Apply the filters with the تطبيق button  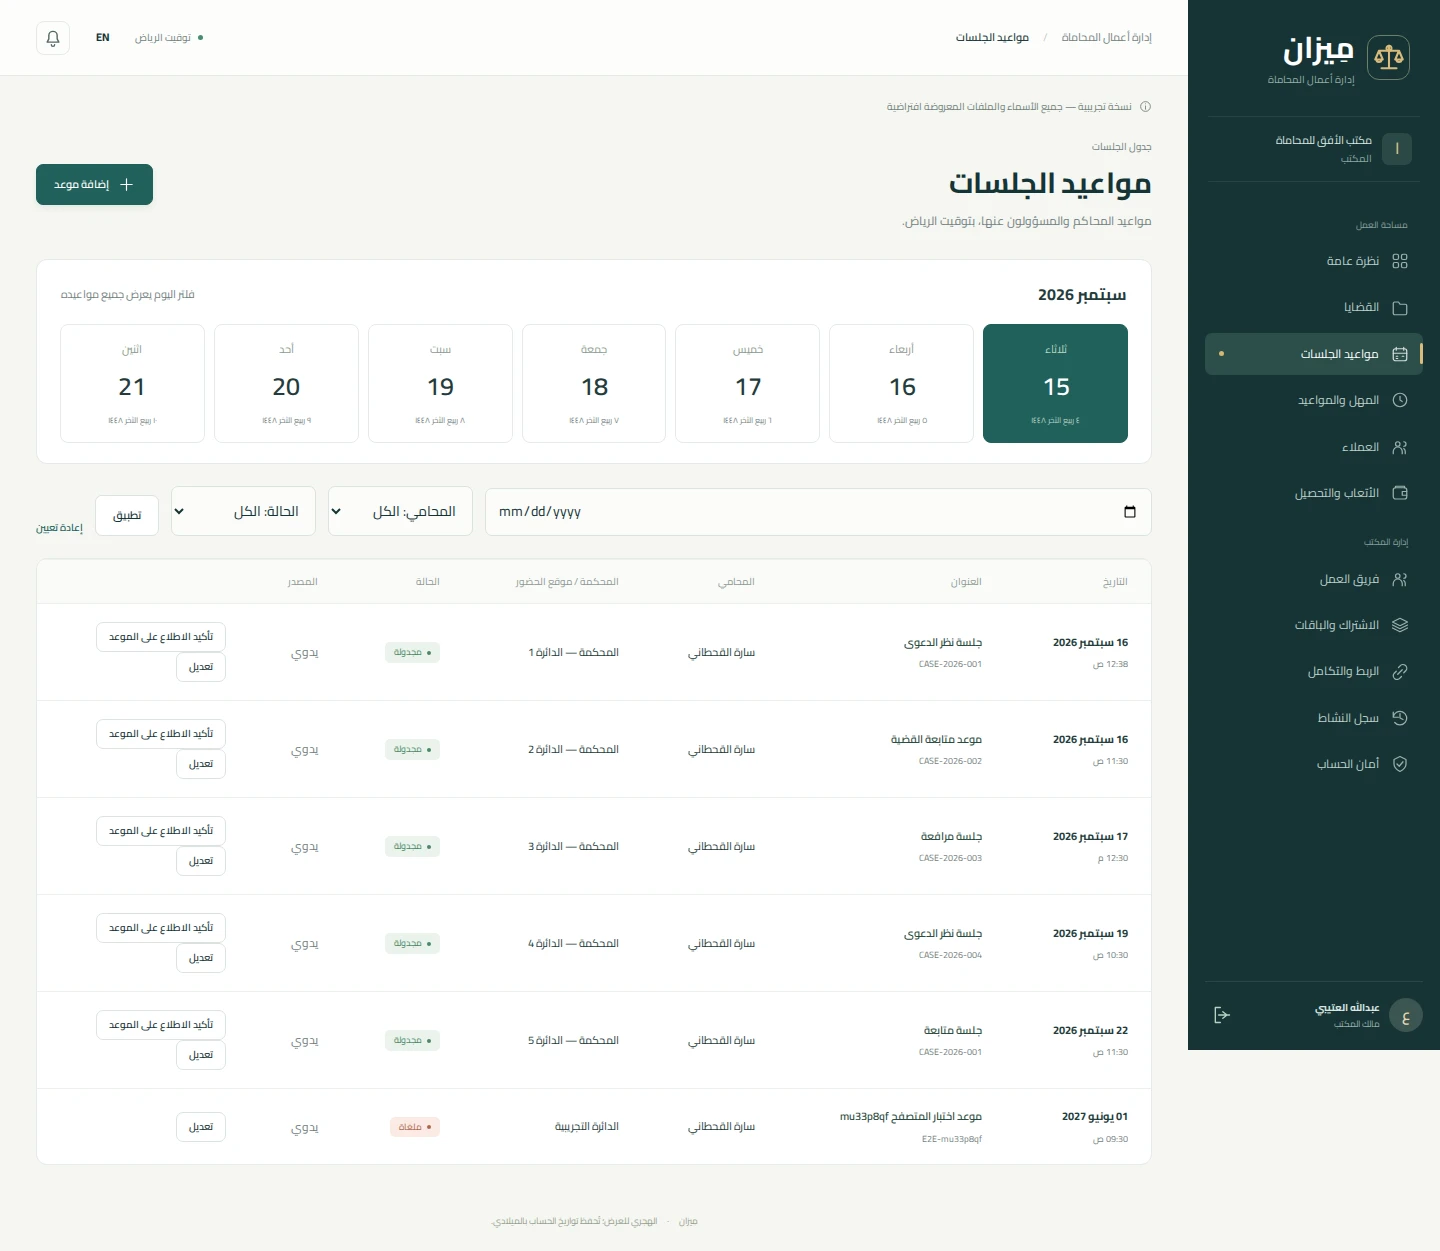pyautogui.click(x=127, y=516)
